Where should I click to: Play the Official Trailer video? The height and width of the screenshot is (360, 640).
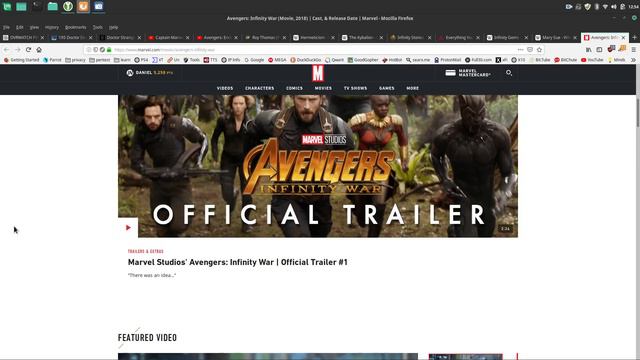128,228
